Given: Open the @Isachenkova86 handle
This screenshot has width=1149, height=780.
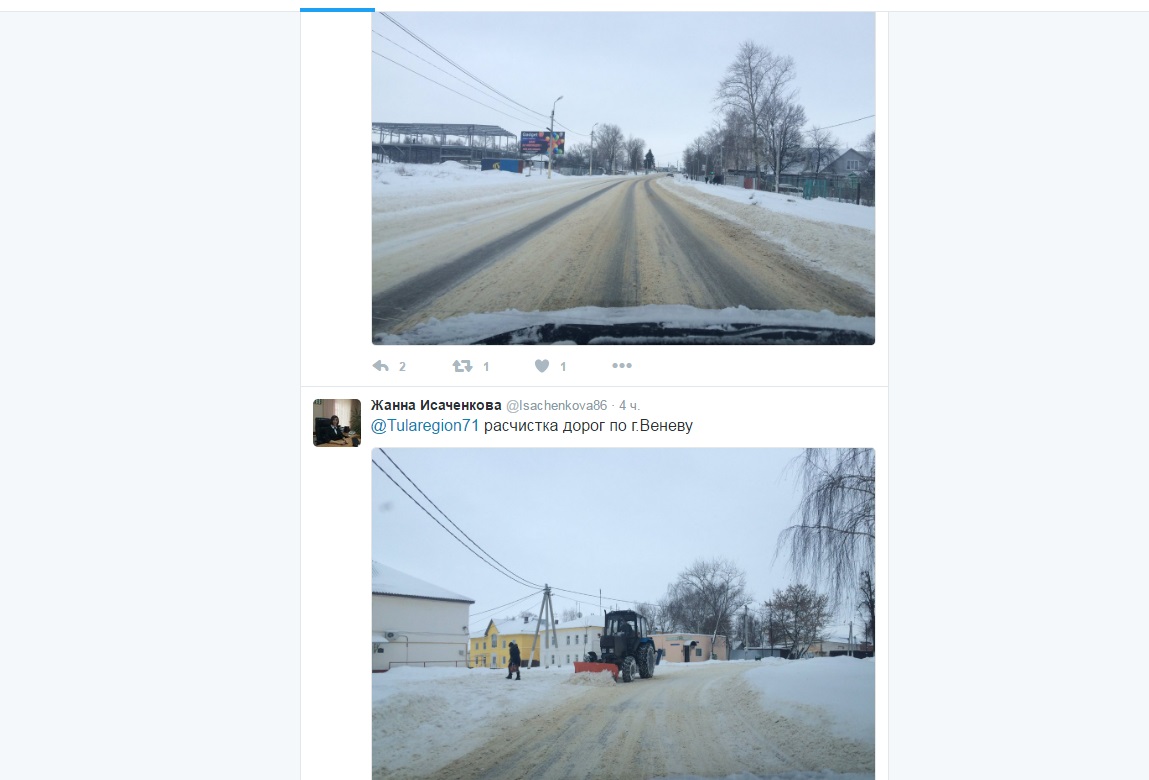Looking at the screenshot, I should pos(557,405).
